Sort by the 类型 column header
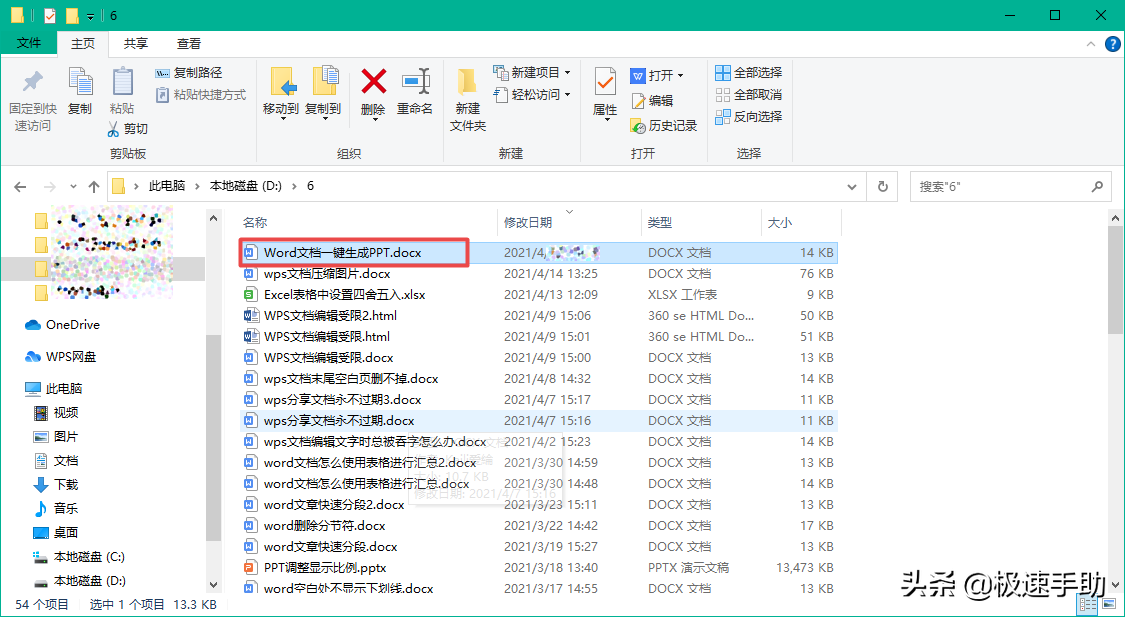 pyautogui.click(x=659, y=222)
